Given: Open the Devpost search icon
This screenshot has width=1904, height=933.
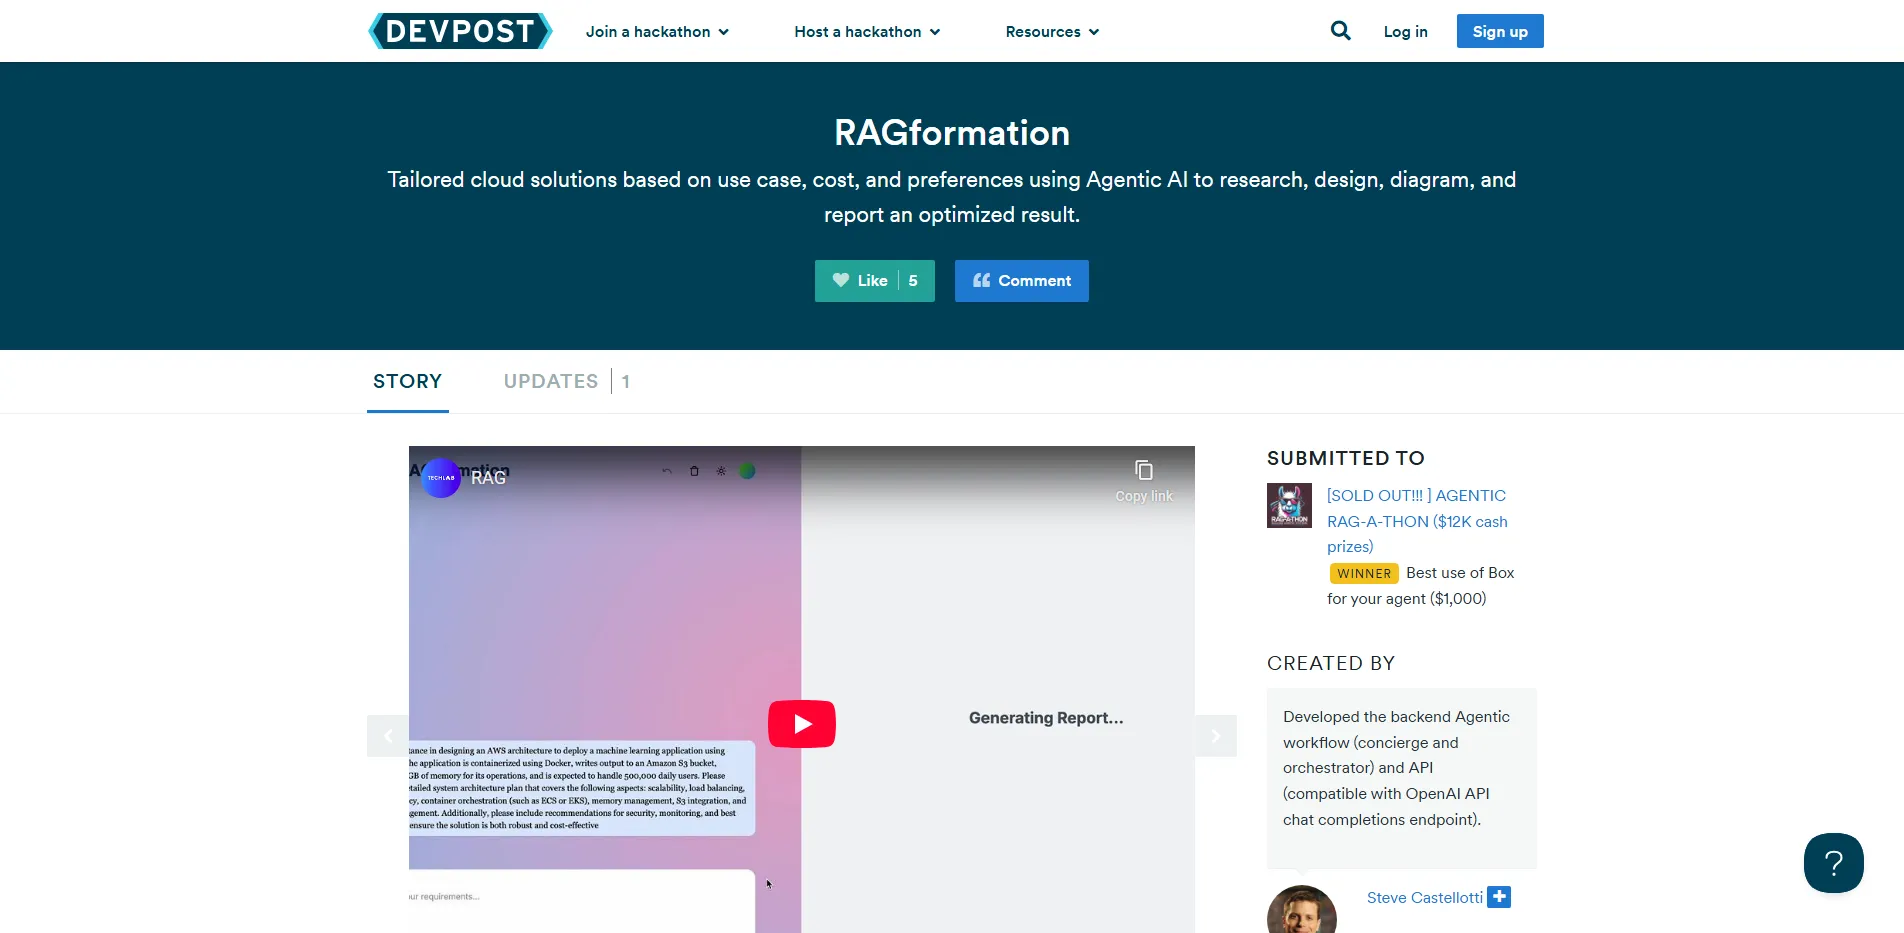Looking at the screenshot, I should point(1340,31).
